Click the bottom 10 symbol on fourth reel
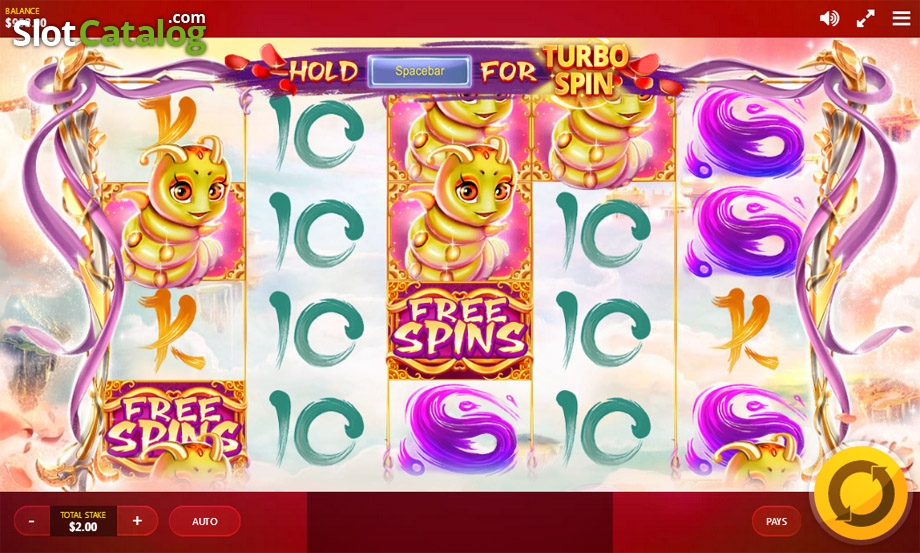 click(x=604, y=430)
